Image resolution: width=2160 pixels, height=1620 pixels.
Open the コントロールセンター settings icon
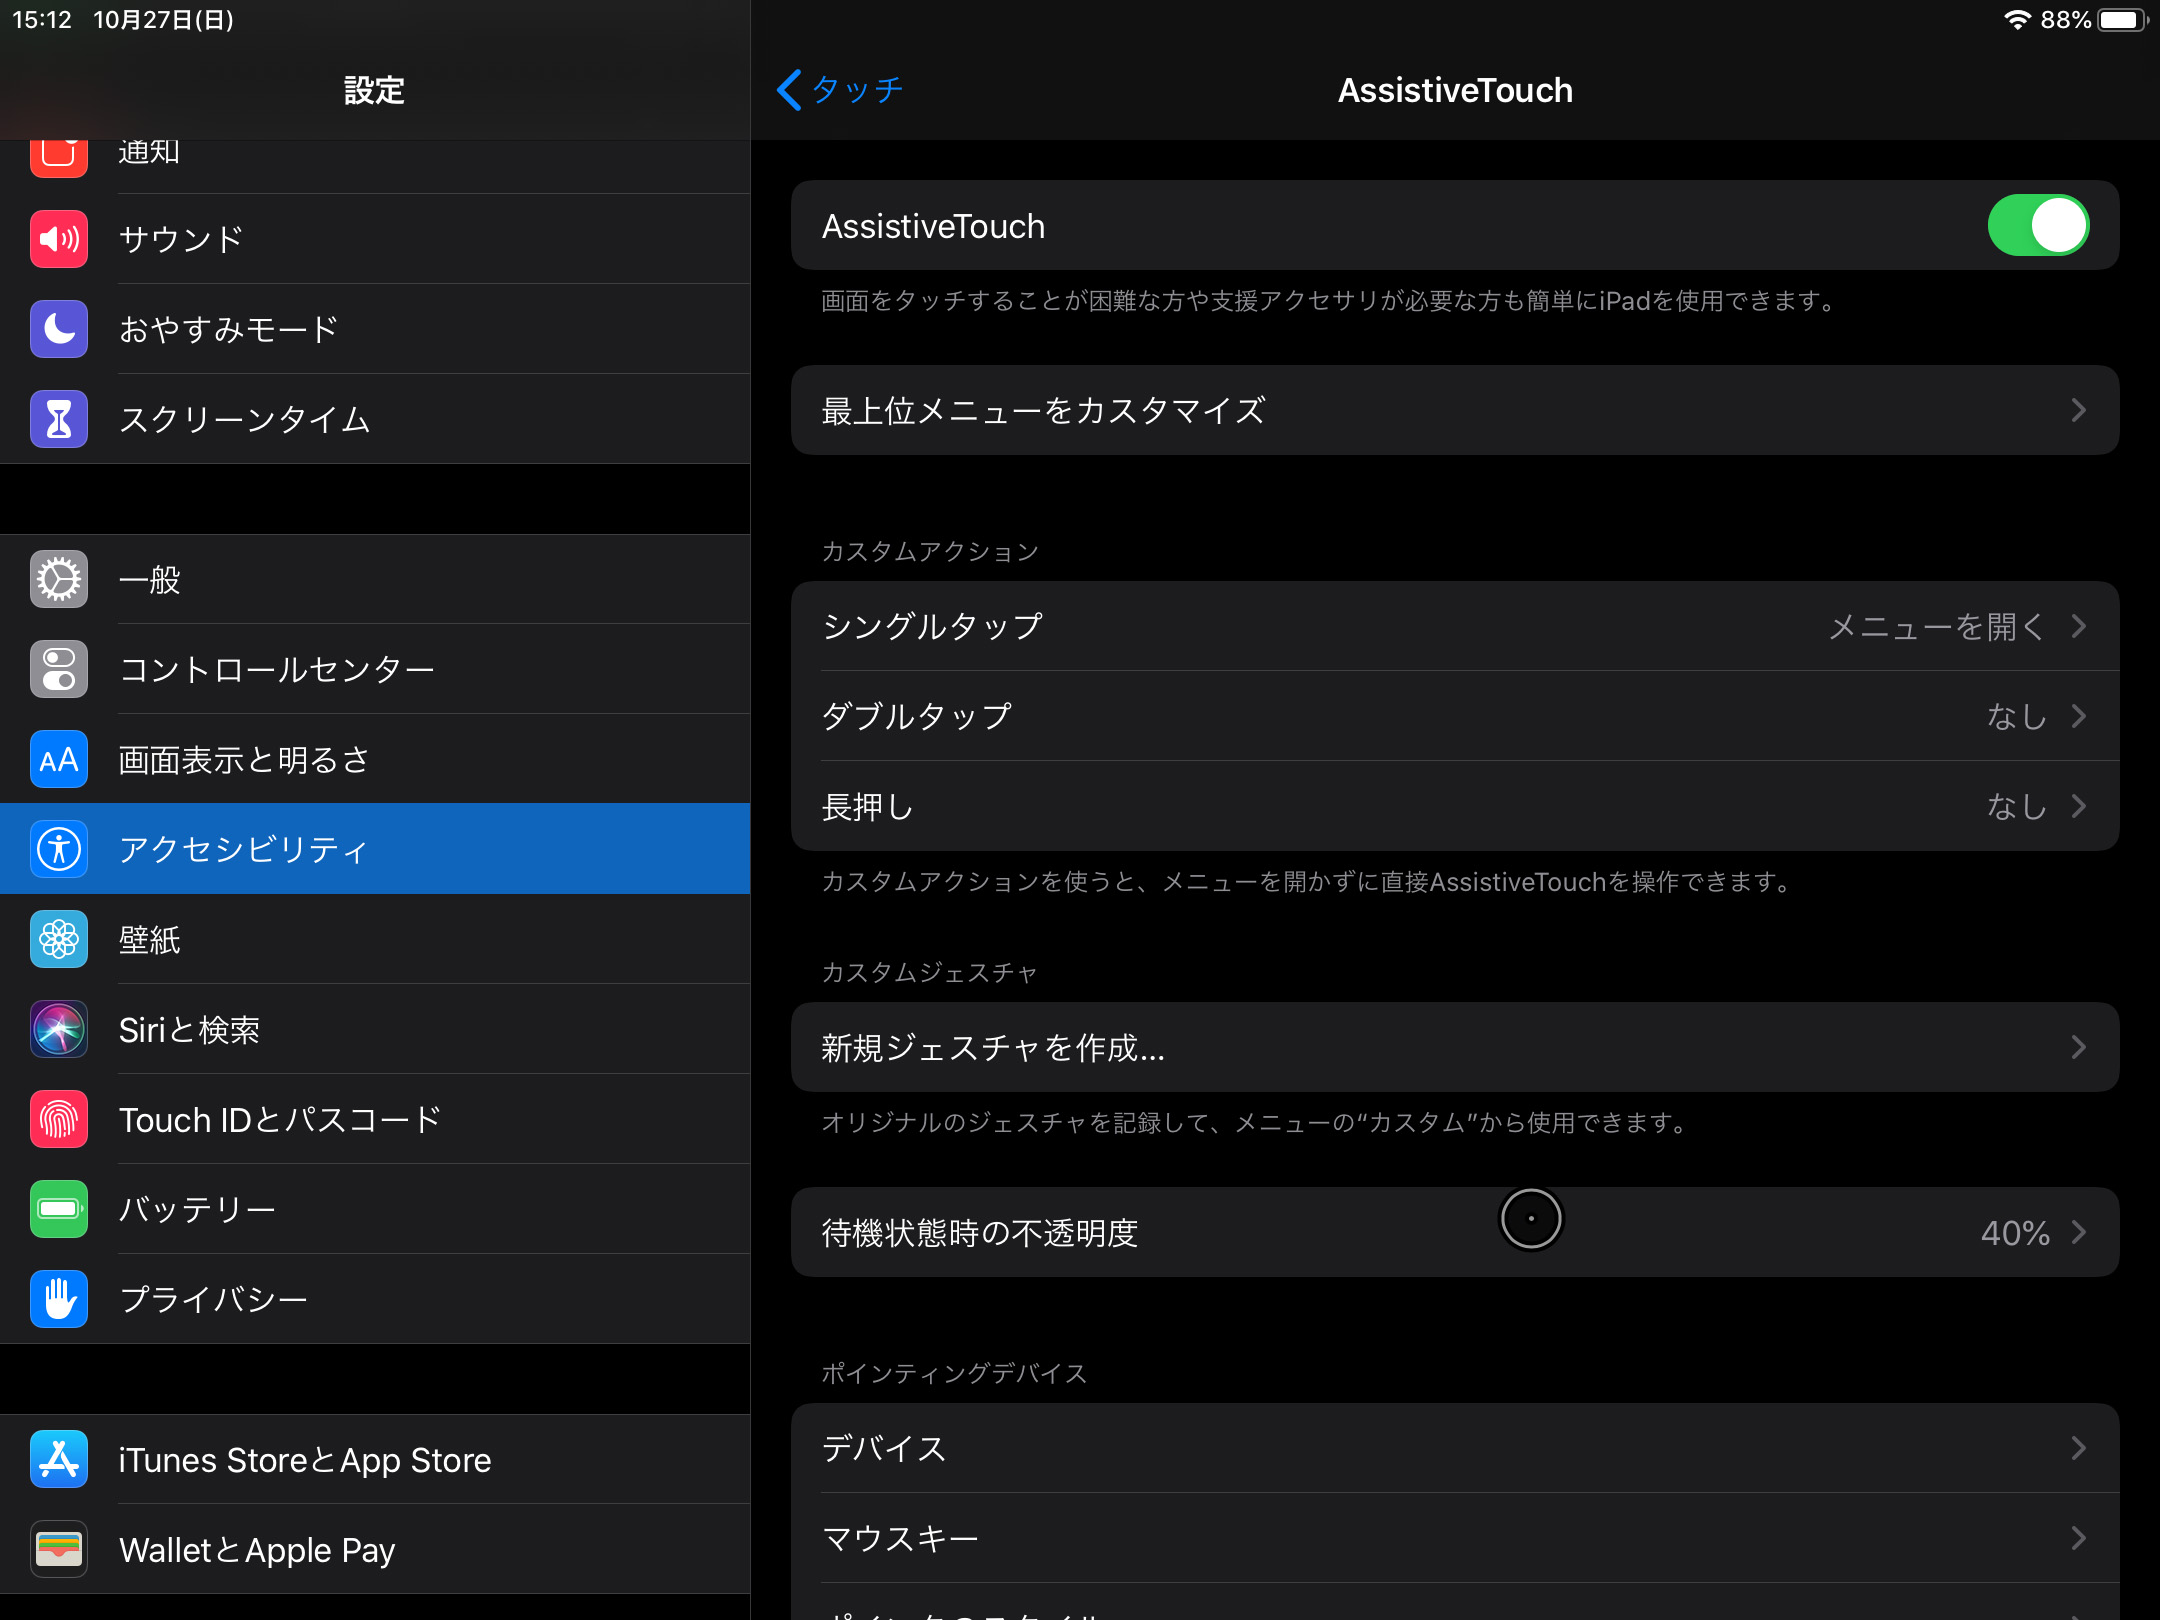click(x=58, y=669)
